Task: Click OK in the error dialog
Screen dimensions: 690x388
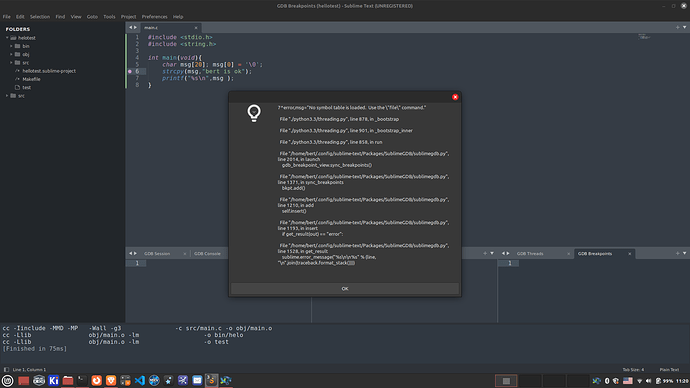Action: pyautogui.click(x=345, y=289)
